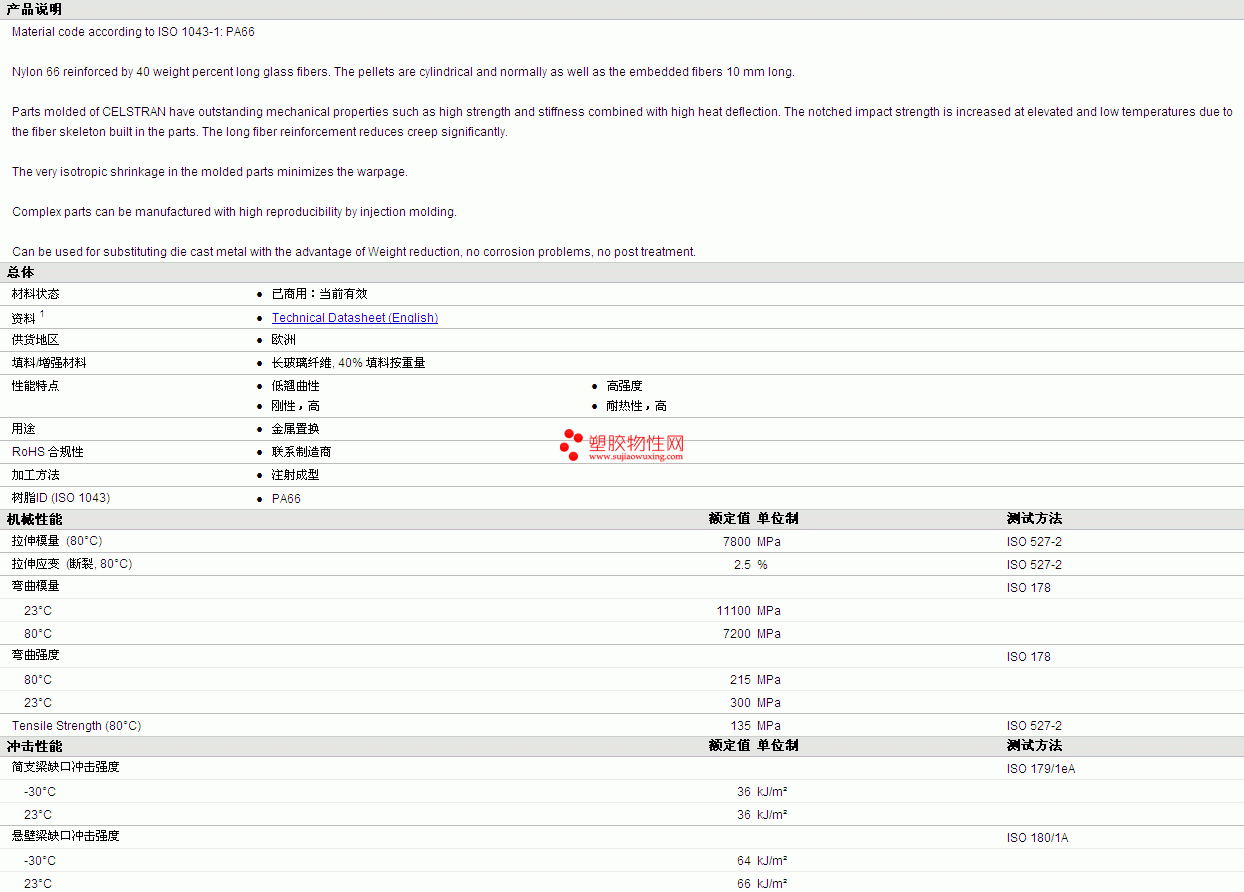This screenshot has height=892, width=1244.
Task: Click the 机械性能 section header
Action: click(34, 519)
